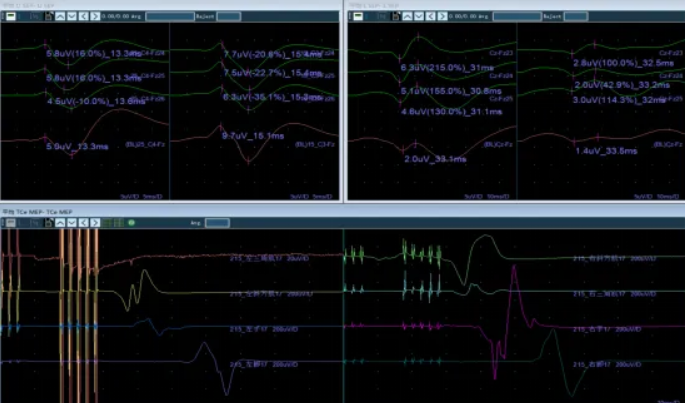Focus the Avg field in top-left SEP toolbar
The height and width of the screenshot is (403, 685).
pyautogui.click(x=170, y=16)
